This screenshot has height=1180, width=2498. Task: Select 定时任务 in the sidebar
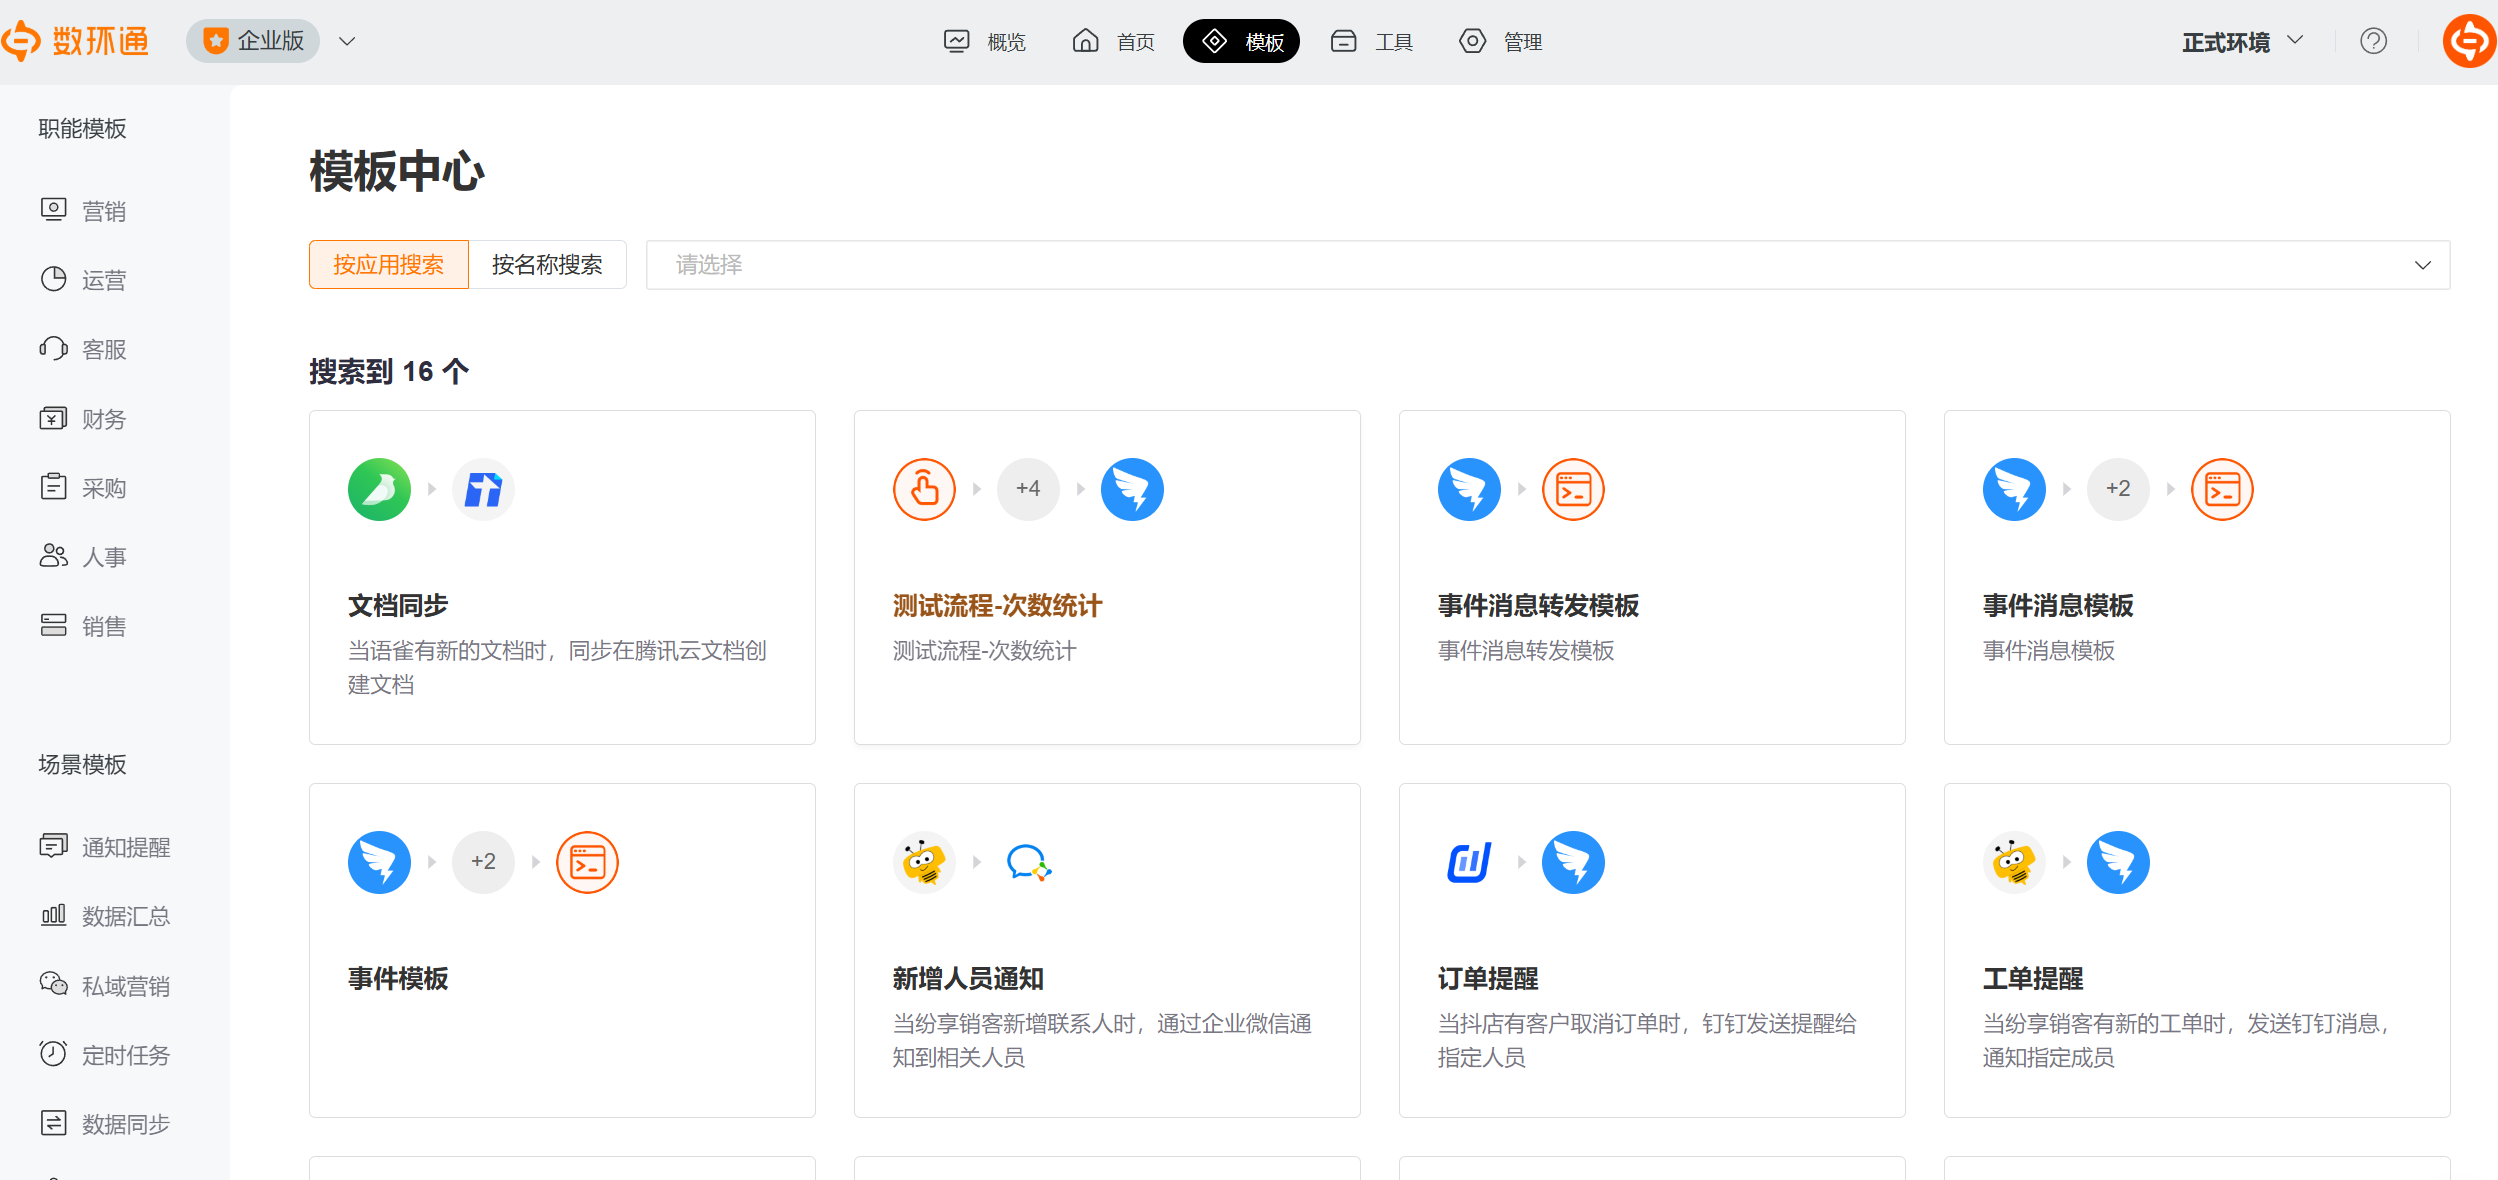(x=105, y=1055)
